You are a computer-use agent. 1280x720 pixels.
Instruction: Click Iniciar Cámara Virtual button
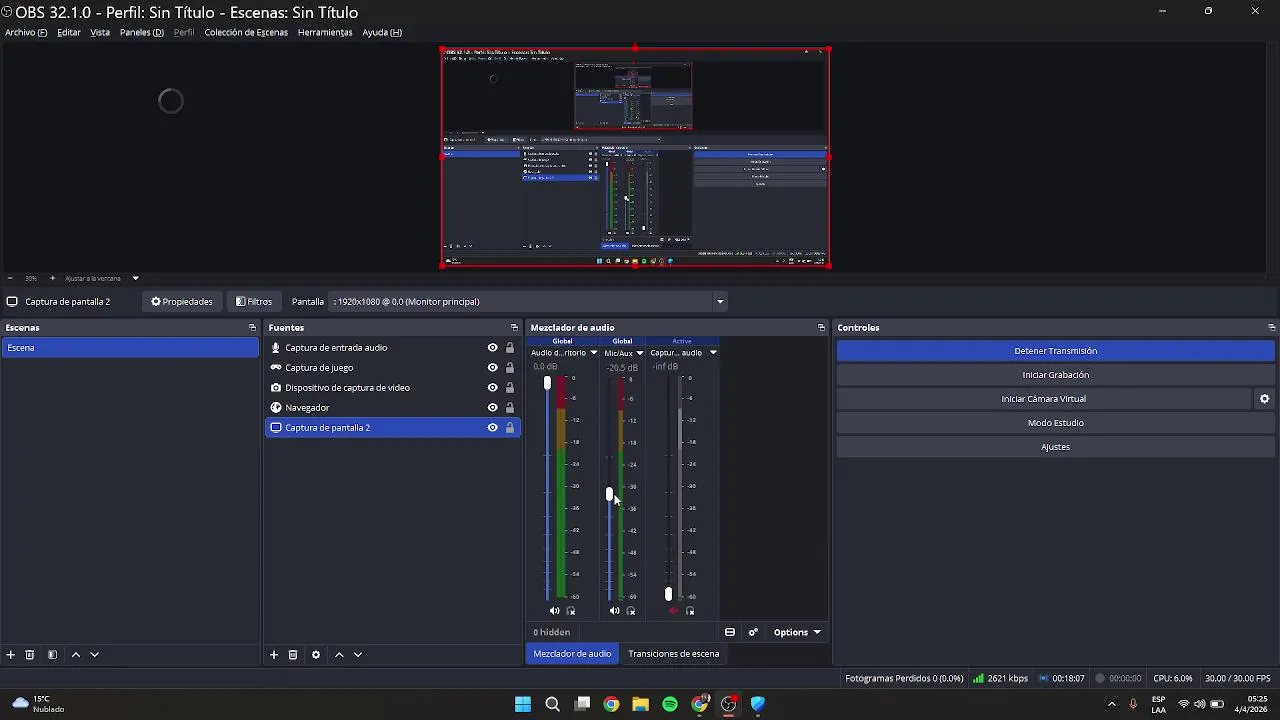pos(1044,399)
